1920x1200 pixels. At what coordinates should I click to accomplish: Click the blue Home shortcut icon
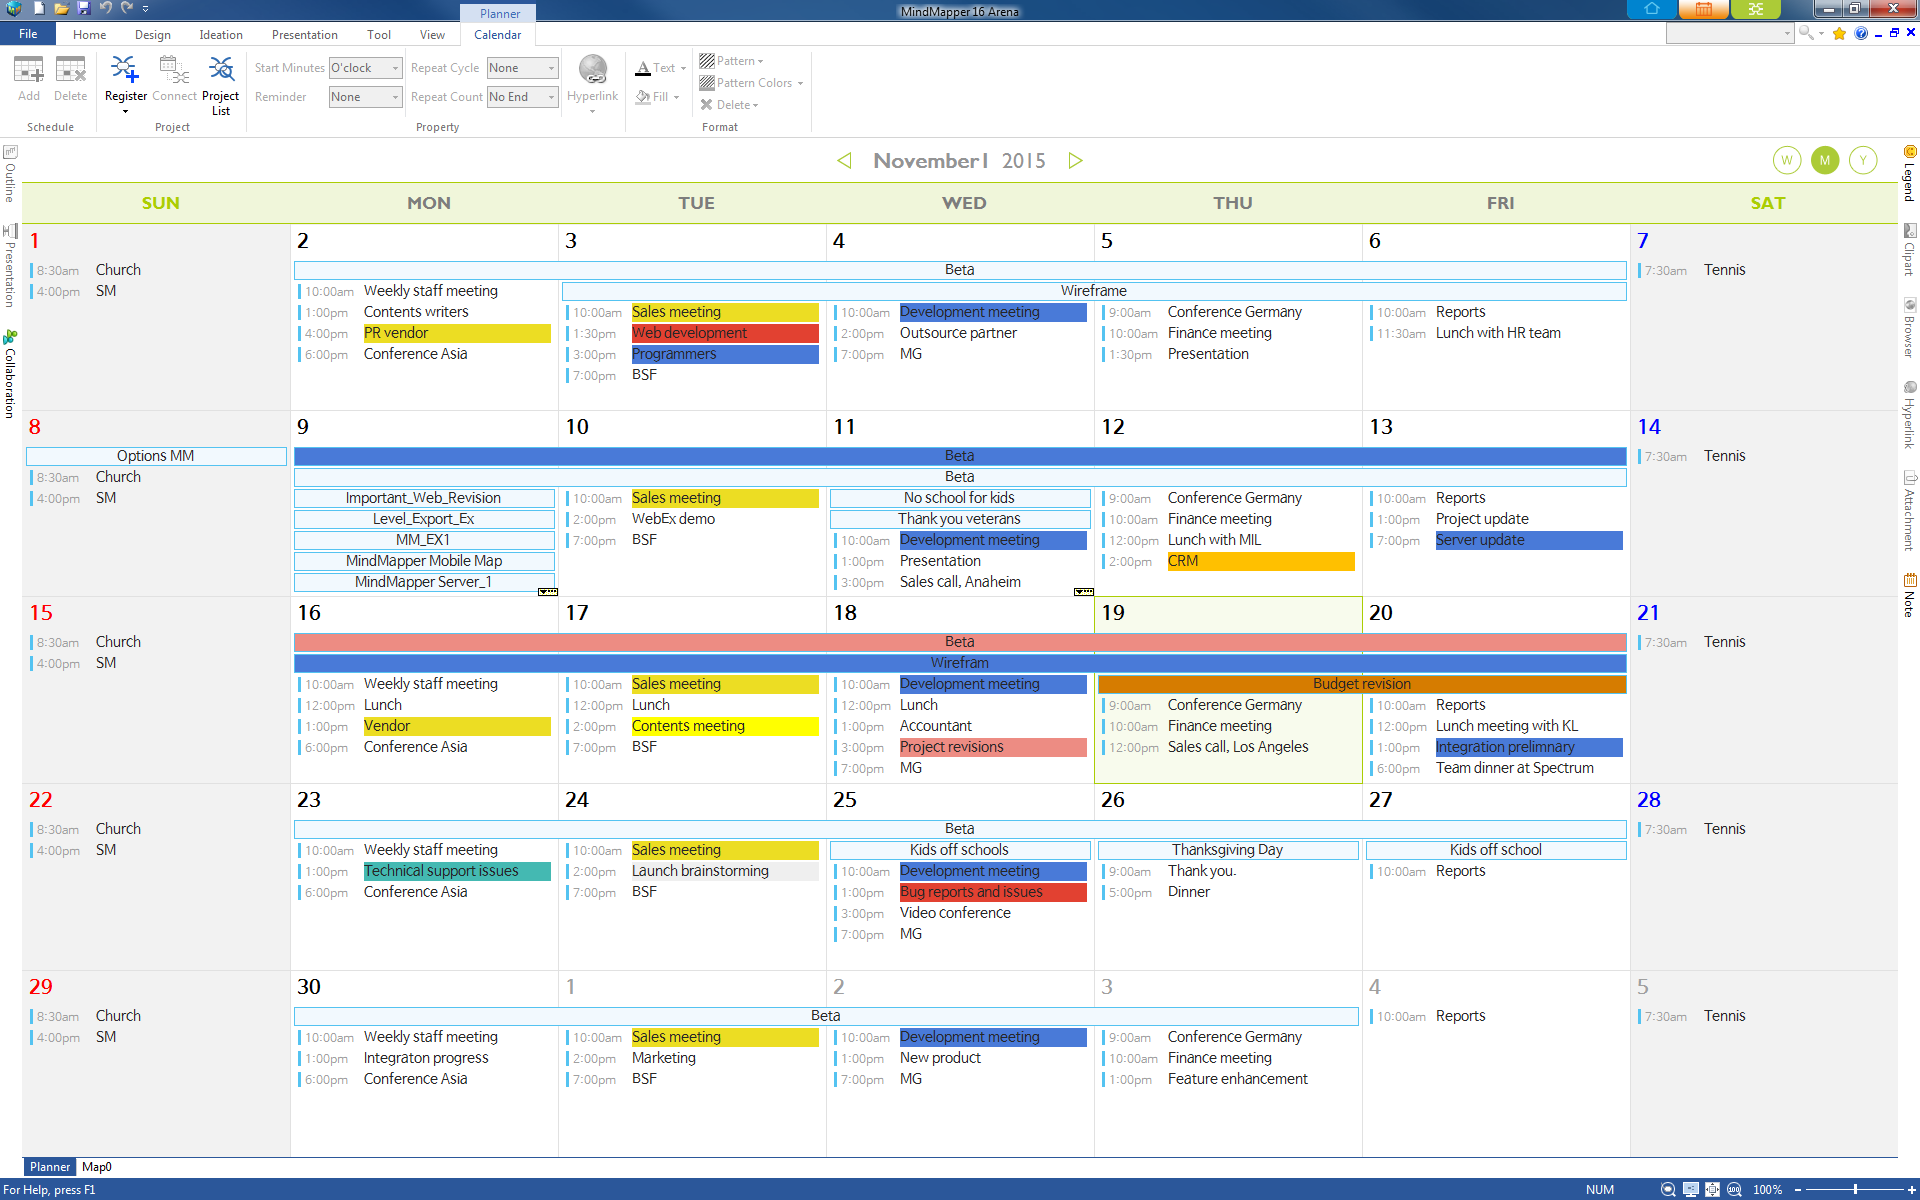point(1652,9)
